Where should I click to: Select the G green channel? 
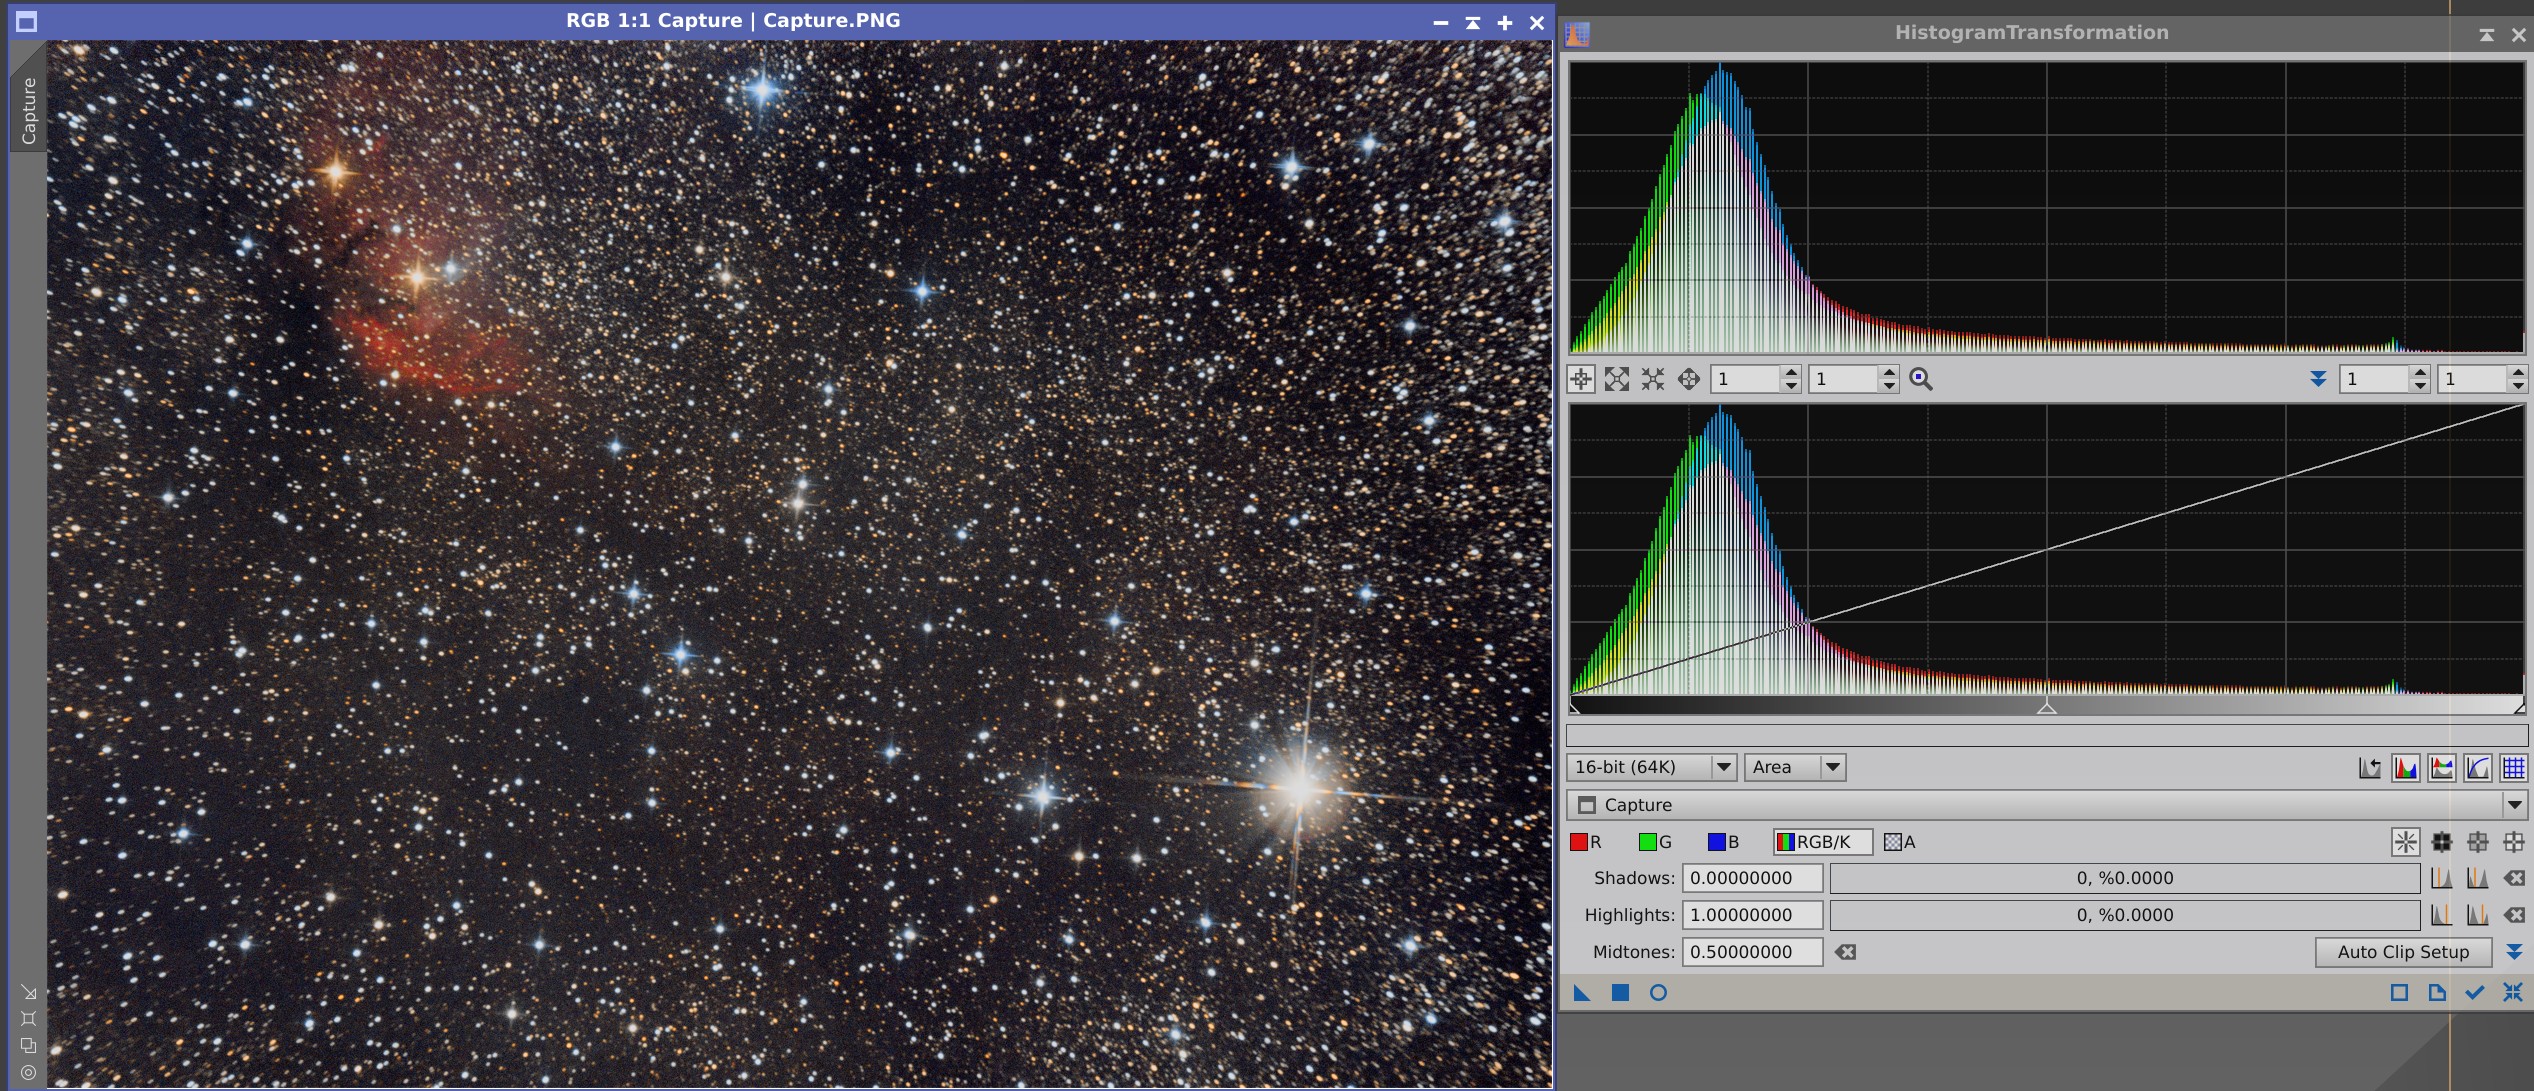[1655, 842]
